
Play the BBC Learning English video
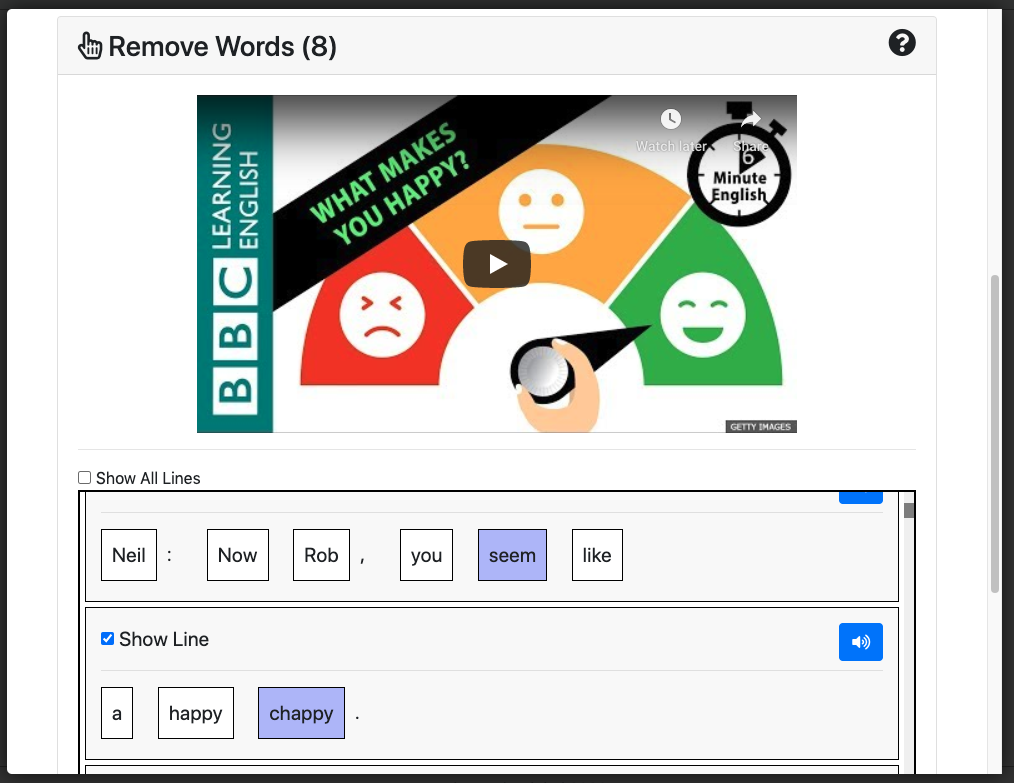pos(496,264)
